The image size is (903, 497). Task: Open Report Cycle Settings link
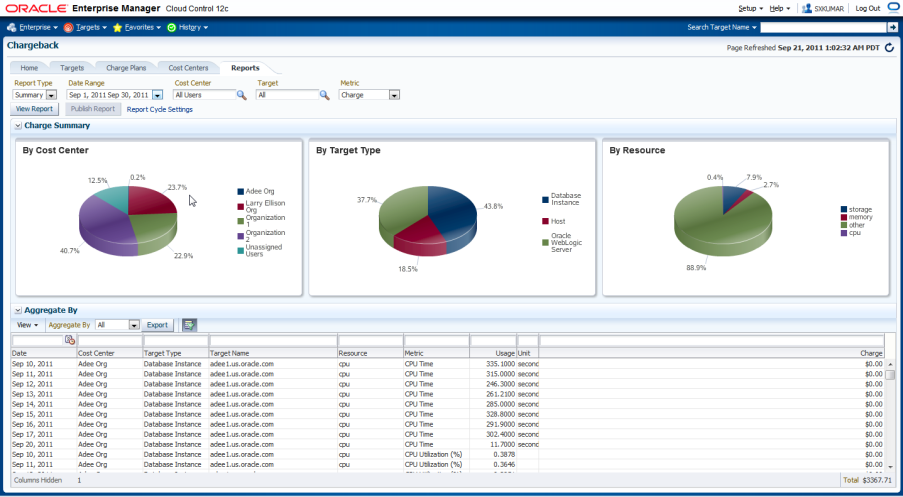pyautogui.click(x=160, y=109)
